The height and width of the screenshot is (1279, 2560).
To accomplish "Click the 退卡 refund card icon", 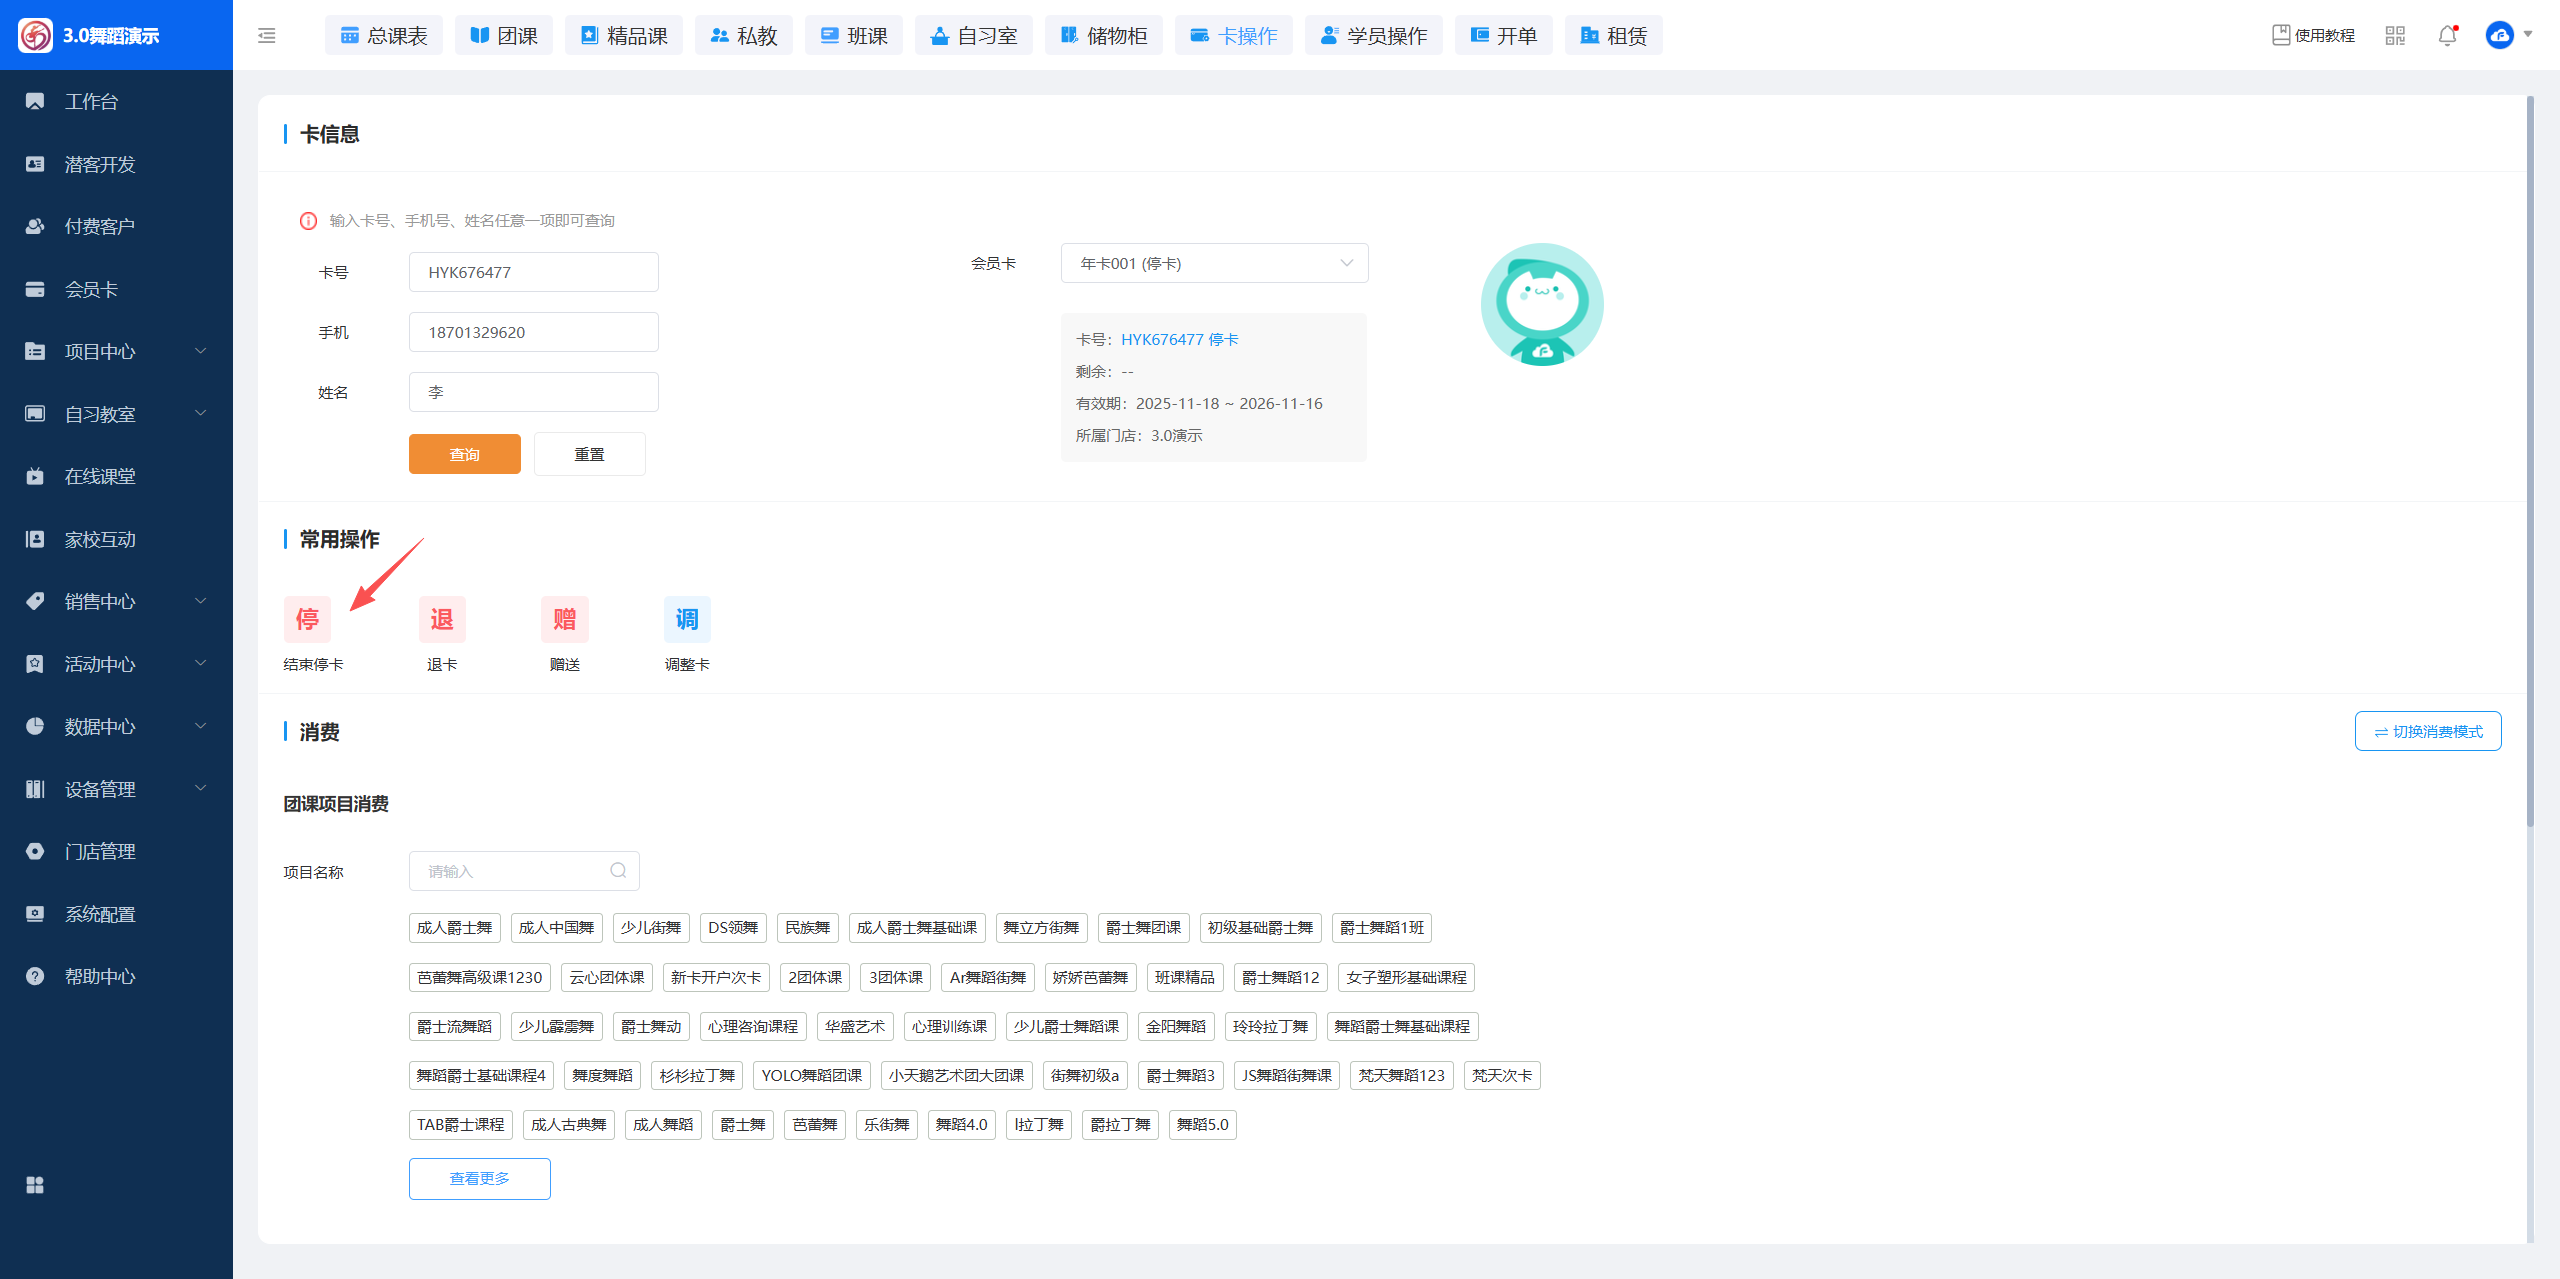I will pyautogui.click(x=442, y=620).
